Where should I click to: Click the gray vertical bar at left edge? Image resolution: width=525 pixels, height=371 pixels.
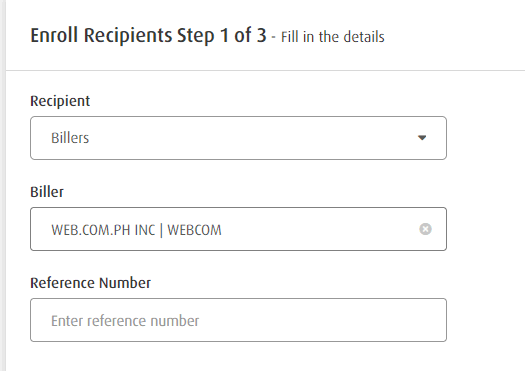click(x=3, y=186)
